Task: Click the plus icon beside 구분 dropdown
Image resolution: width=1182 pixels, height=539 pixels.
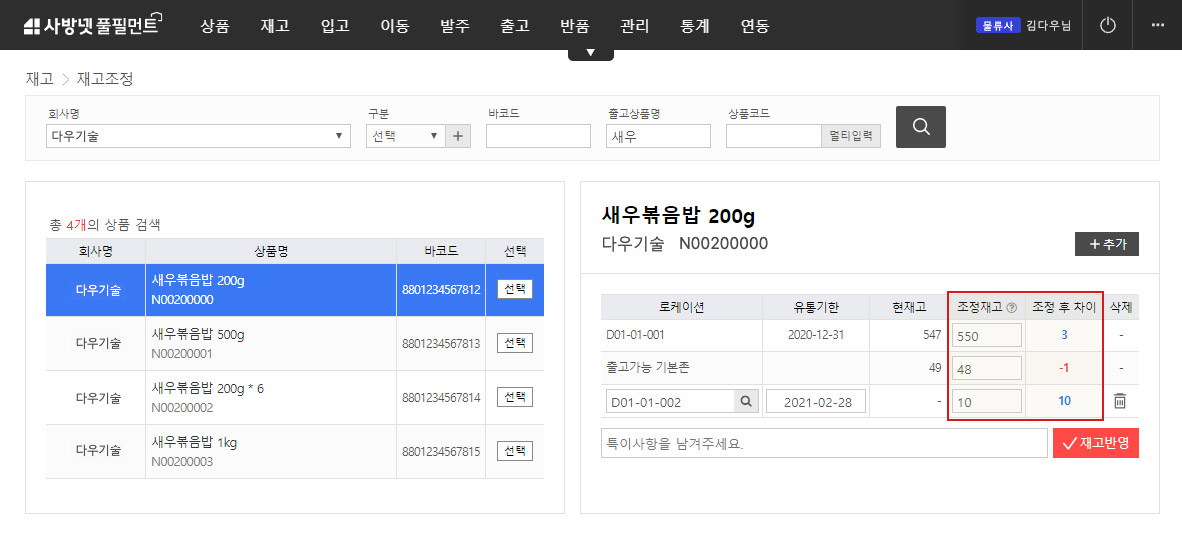Action: [459, 136]
